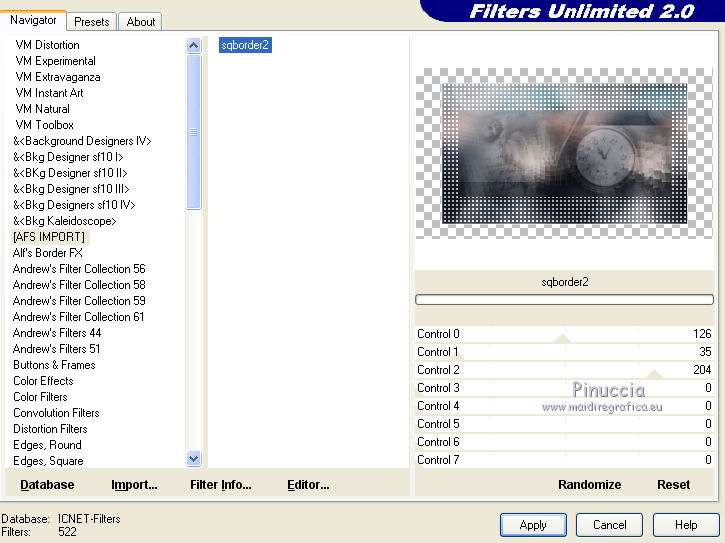Select Andrew's Filter Collection 61
The image size is (725, 543).
click(79, 317)
